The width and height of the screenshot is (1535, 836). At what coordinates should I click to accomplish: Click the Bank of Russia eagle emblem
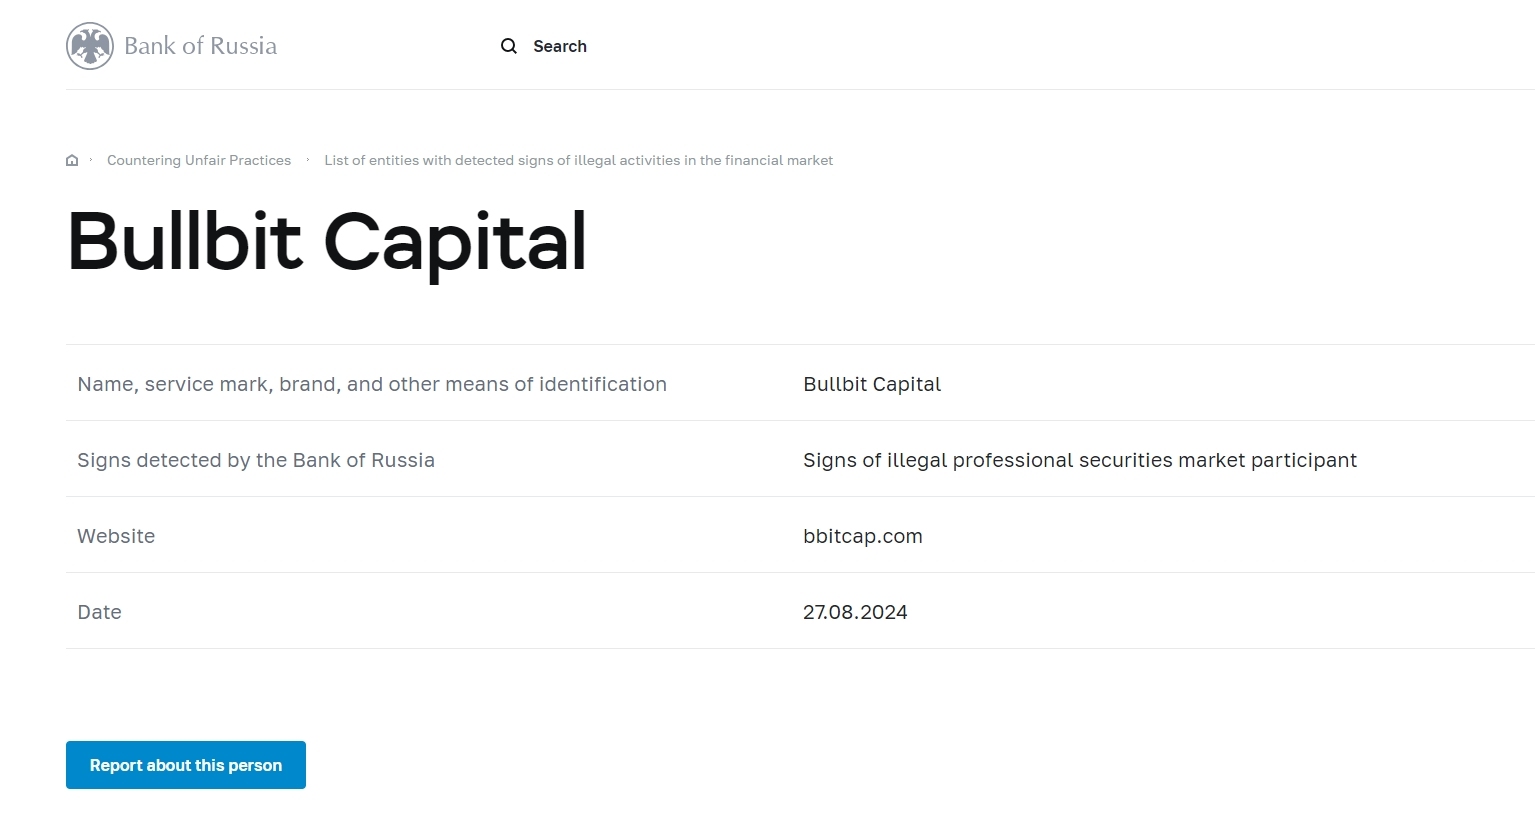point(90,46)
